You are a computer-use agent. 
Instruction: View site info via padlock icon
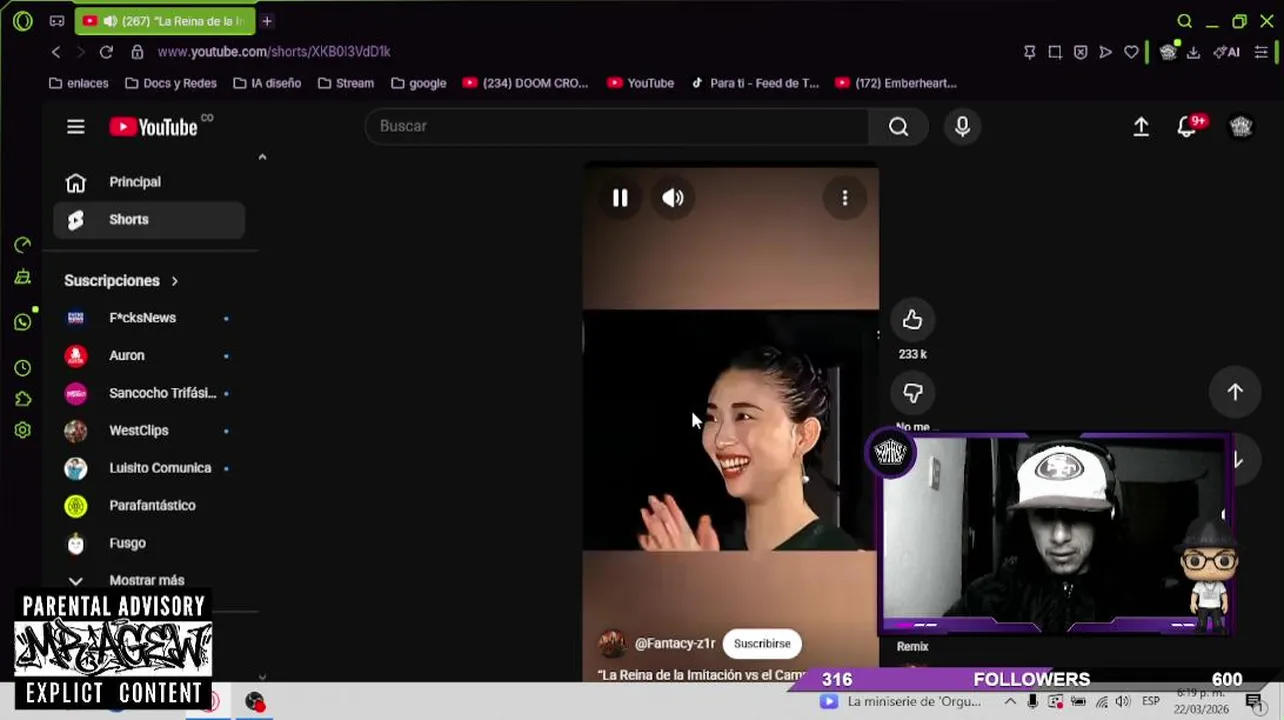pos(137,52)
